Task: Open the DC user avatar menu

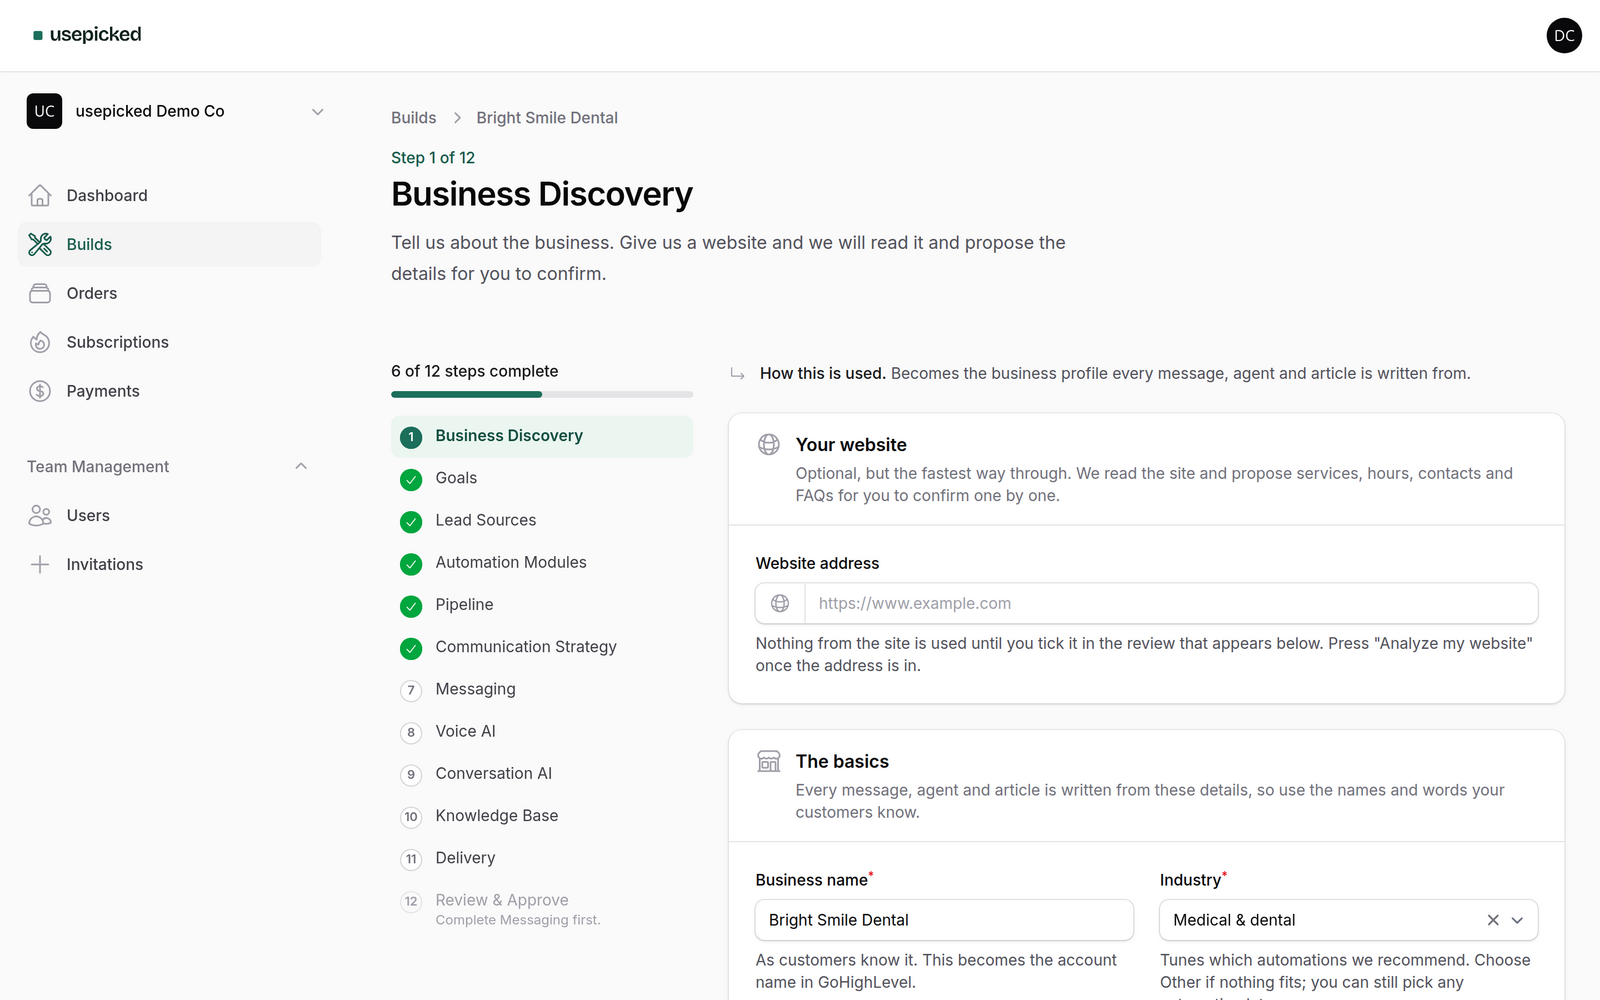Action: point(1564,36)
